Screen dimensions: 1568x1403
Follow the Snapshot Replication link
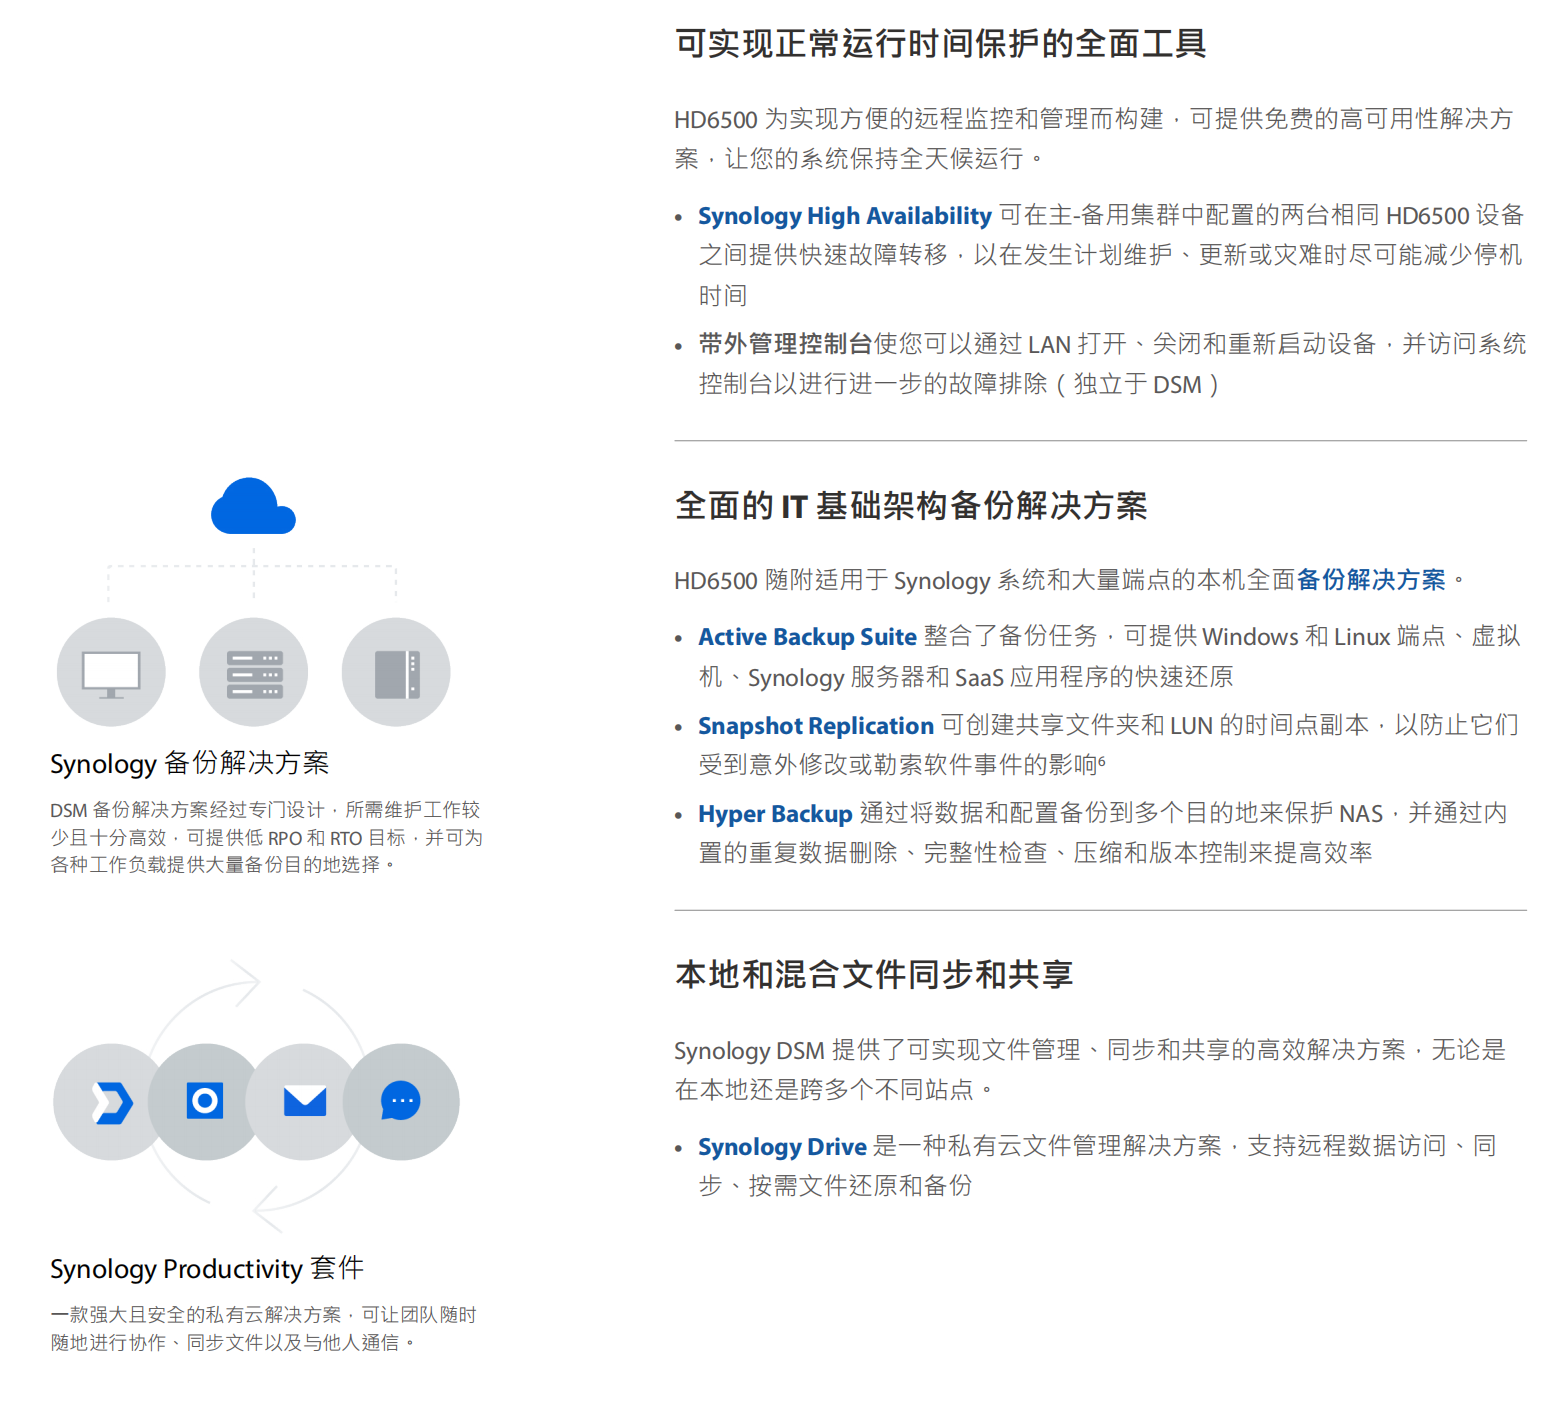click(x=816, y=726)
